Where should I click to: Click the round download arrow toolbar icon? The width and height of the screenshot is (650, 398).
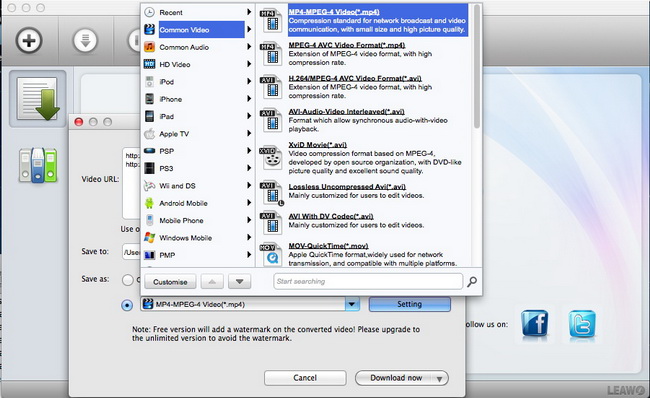(85, 41)
